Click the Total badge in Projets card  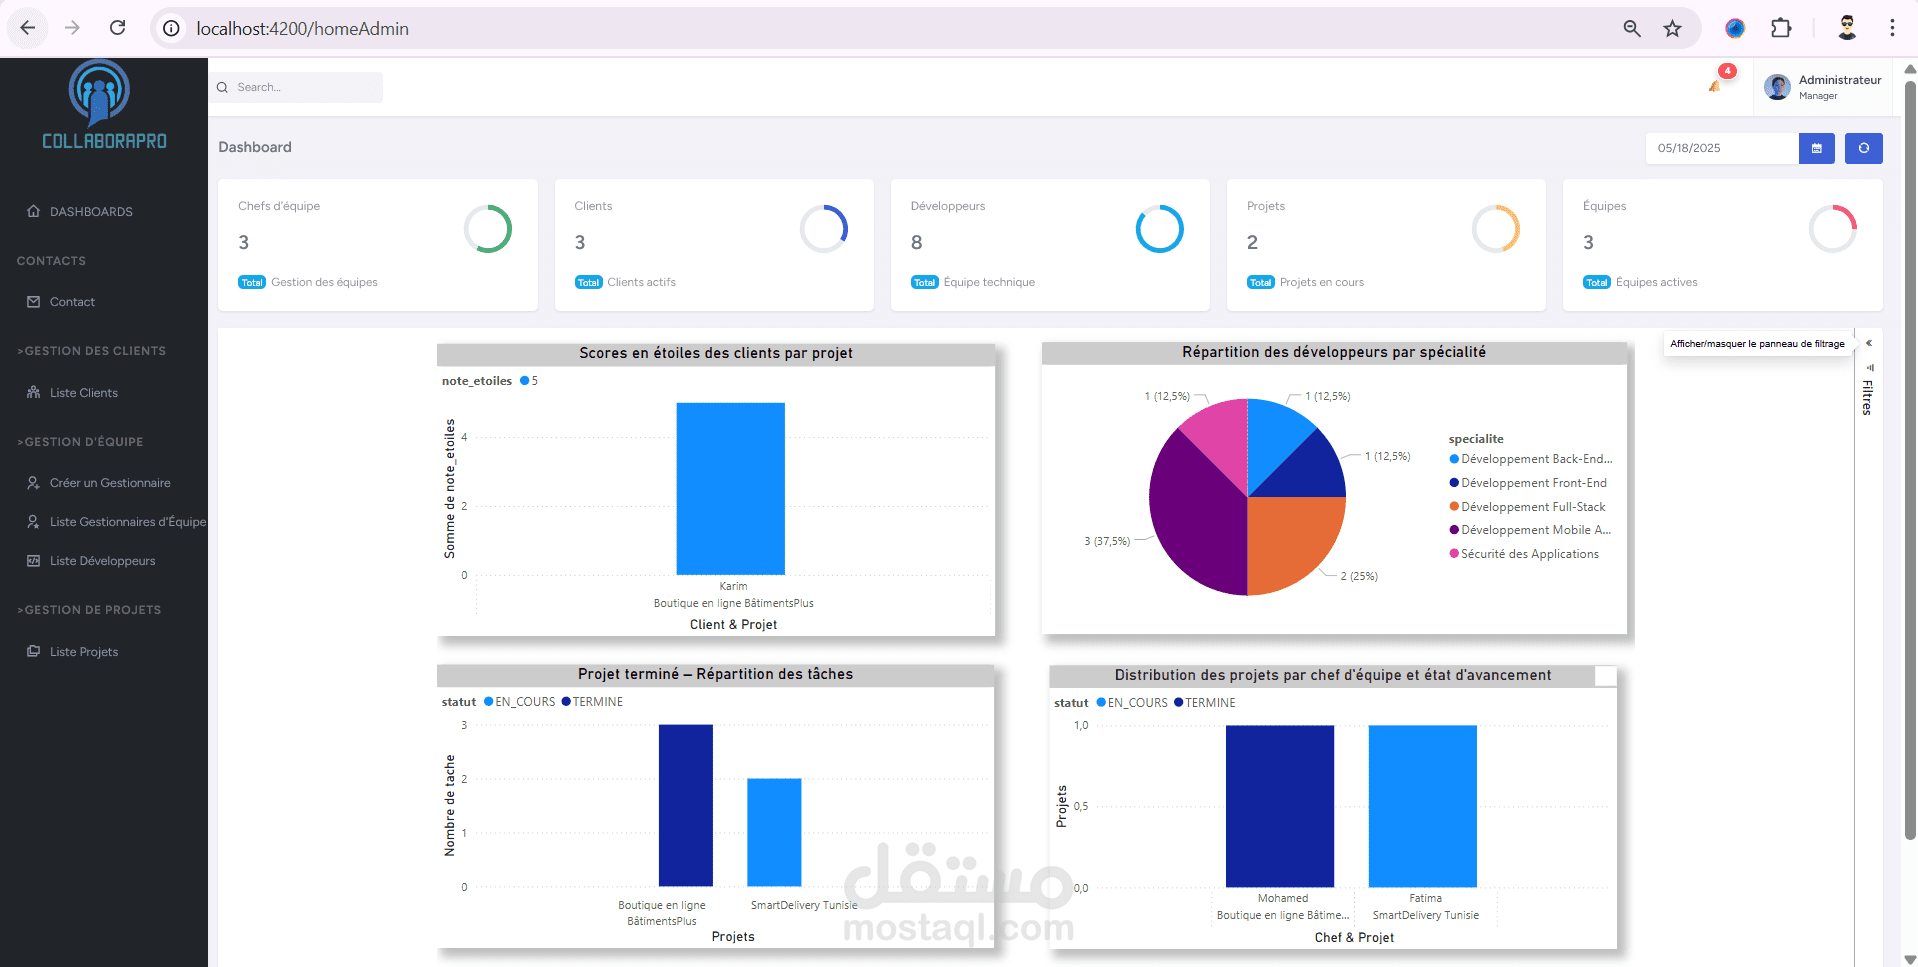point(1261,283)
